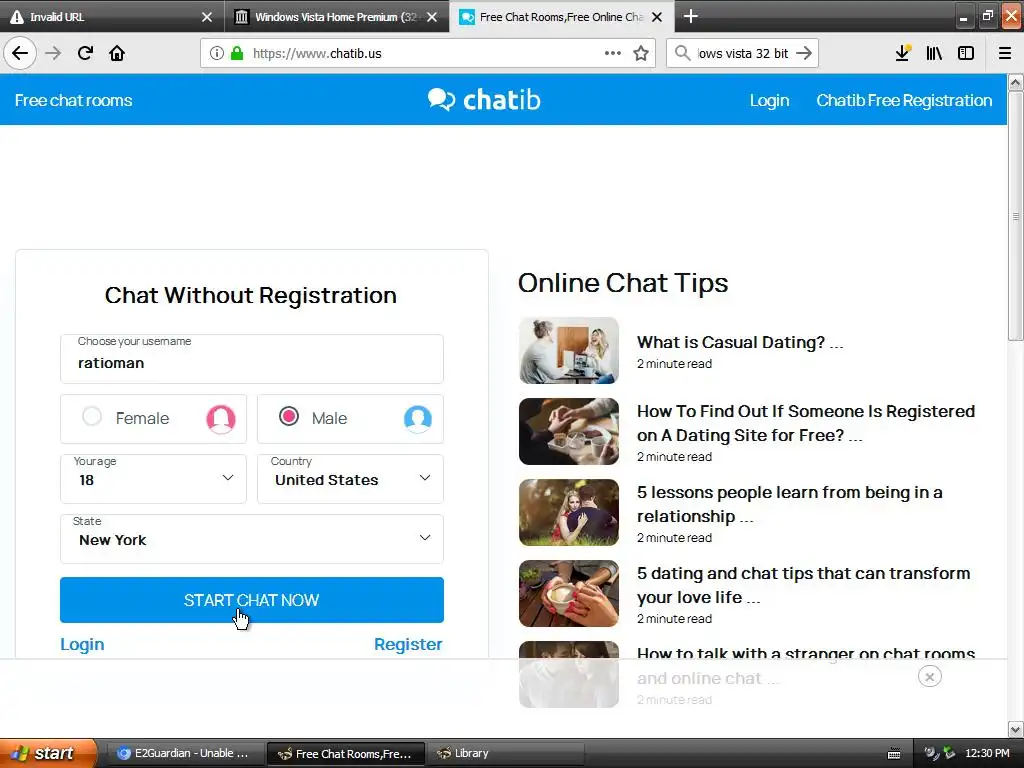Viewport: 1024px width, 768px height.
Task: Open the browser home page
Action: [117, 53]
